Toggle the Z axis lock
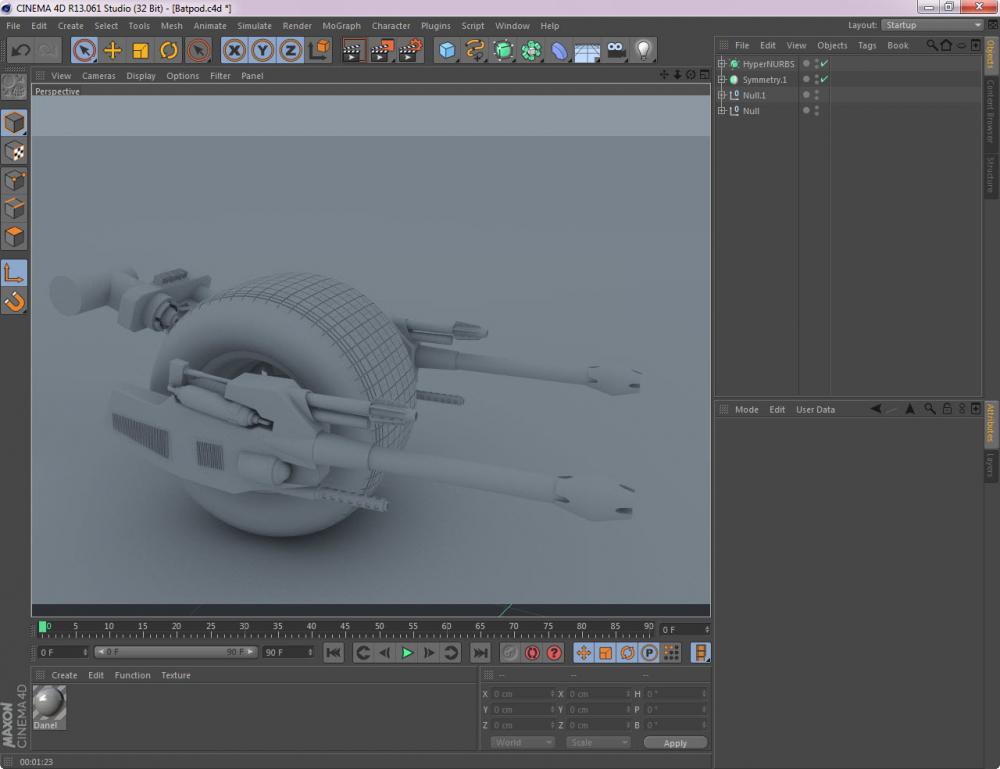 coord(291,50)
